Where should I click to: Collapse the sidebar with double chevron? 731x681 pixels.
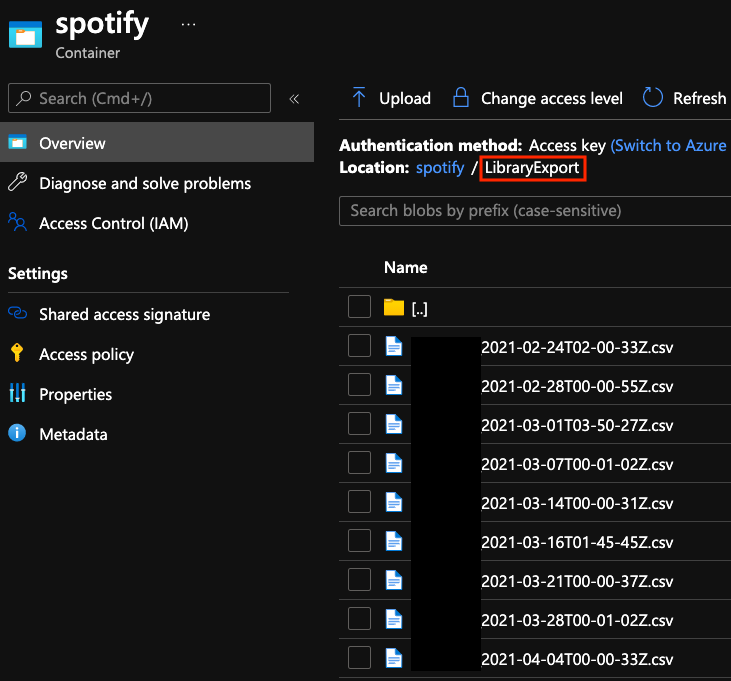coord(294,99)
